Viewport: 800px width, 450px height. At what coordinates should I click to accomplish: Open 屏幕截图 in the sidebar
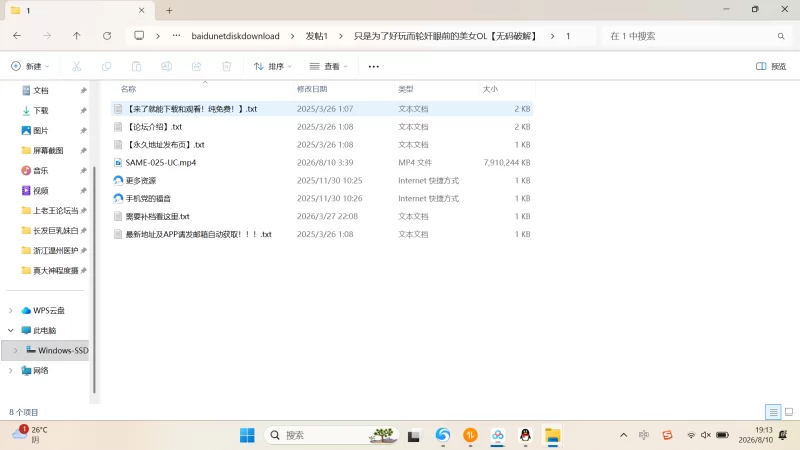[x=48, y=151]
